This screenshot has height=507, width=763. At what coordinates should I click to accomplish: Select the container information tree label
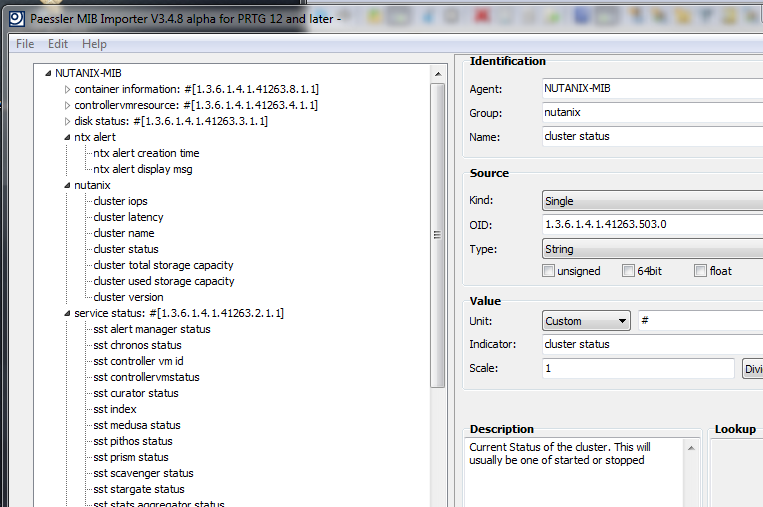point(197,90)
